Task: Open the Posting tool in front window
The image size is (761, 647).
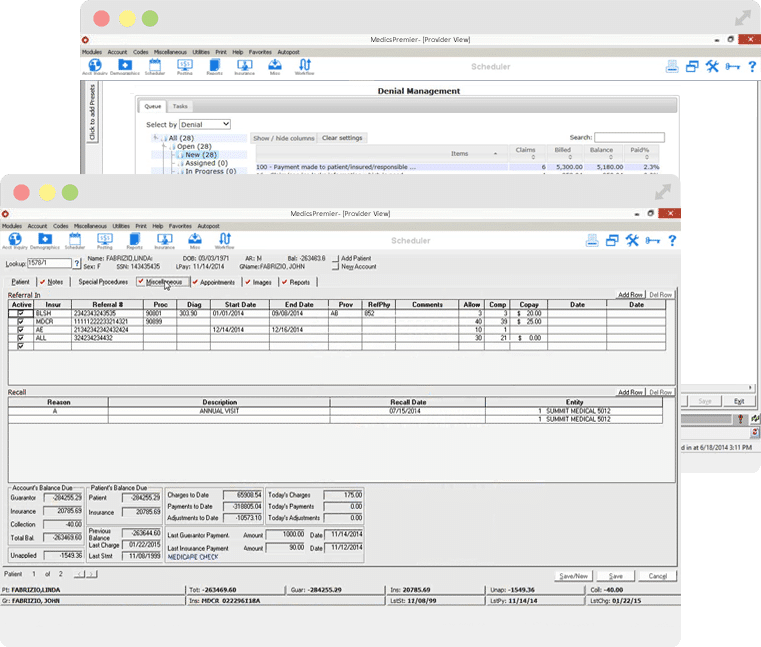Action: [x=106, y=241]
